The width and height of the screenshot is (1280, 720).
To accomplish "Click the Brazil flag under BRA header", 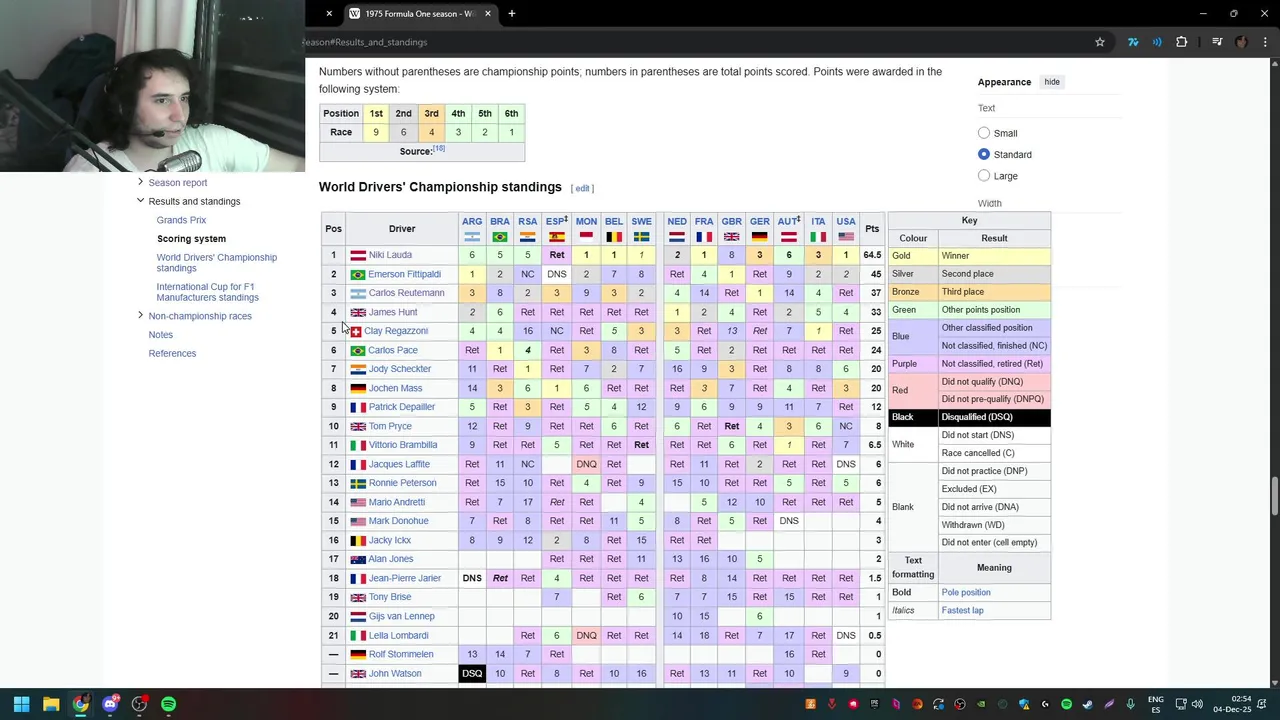I will pos(500,237).
